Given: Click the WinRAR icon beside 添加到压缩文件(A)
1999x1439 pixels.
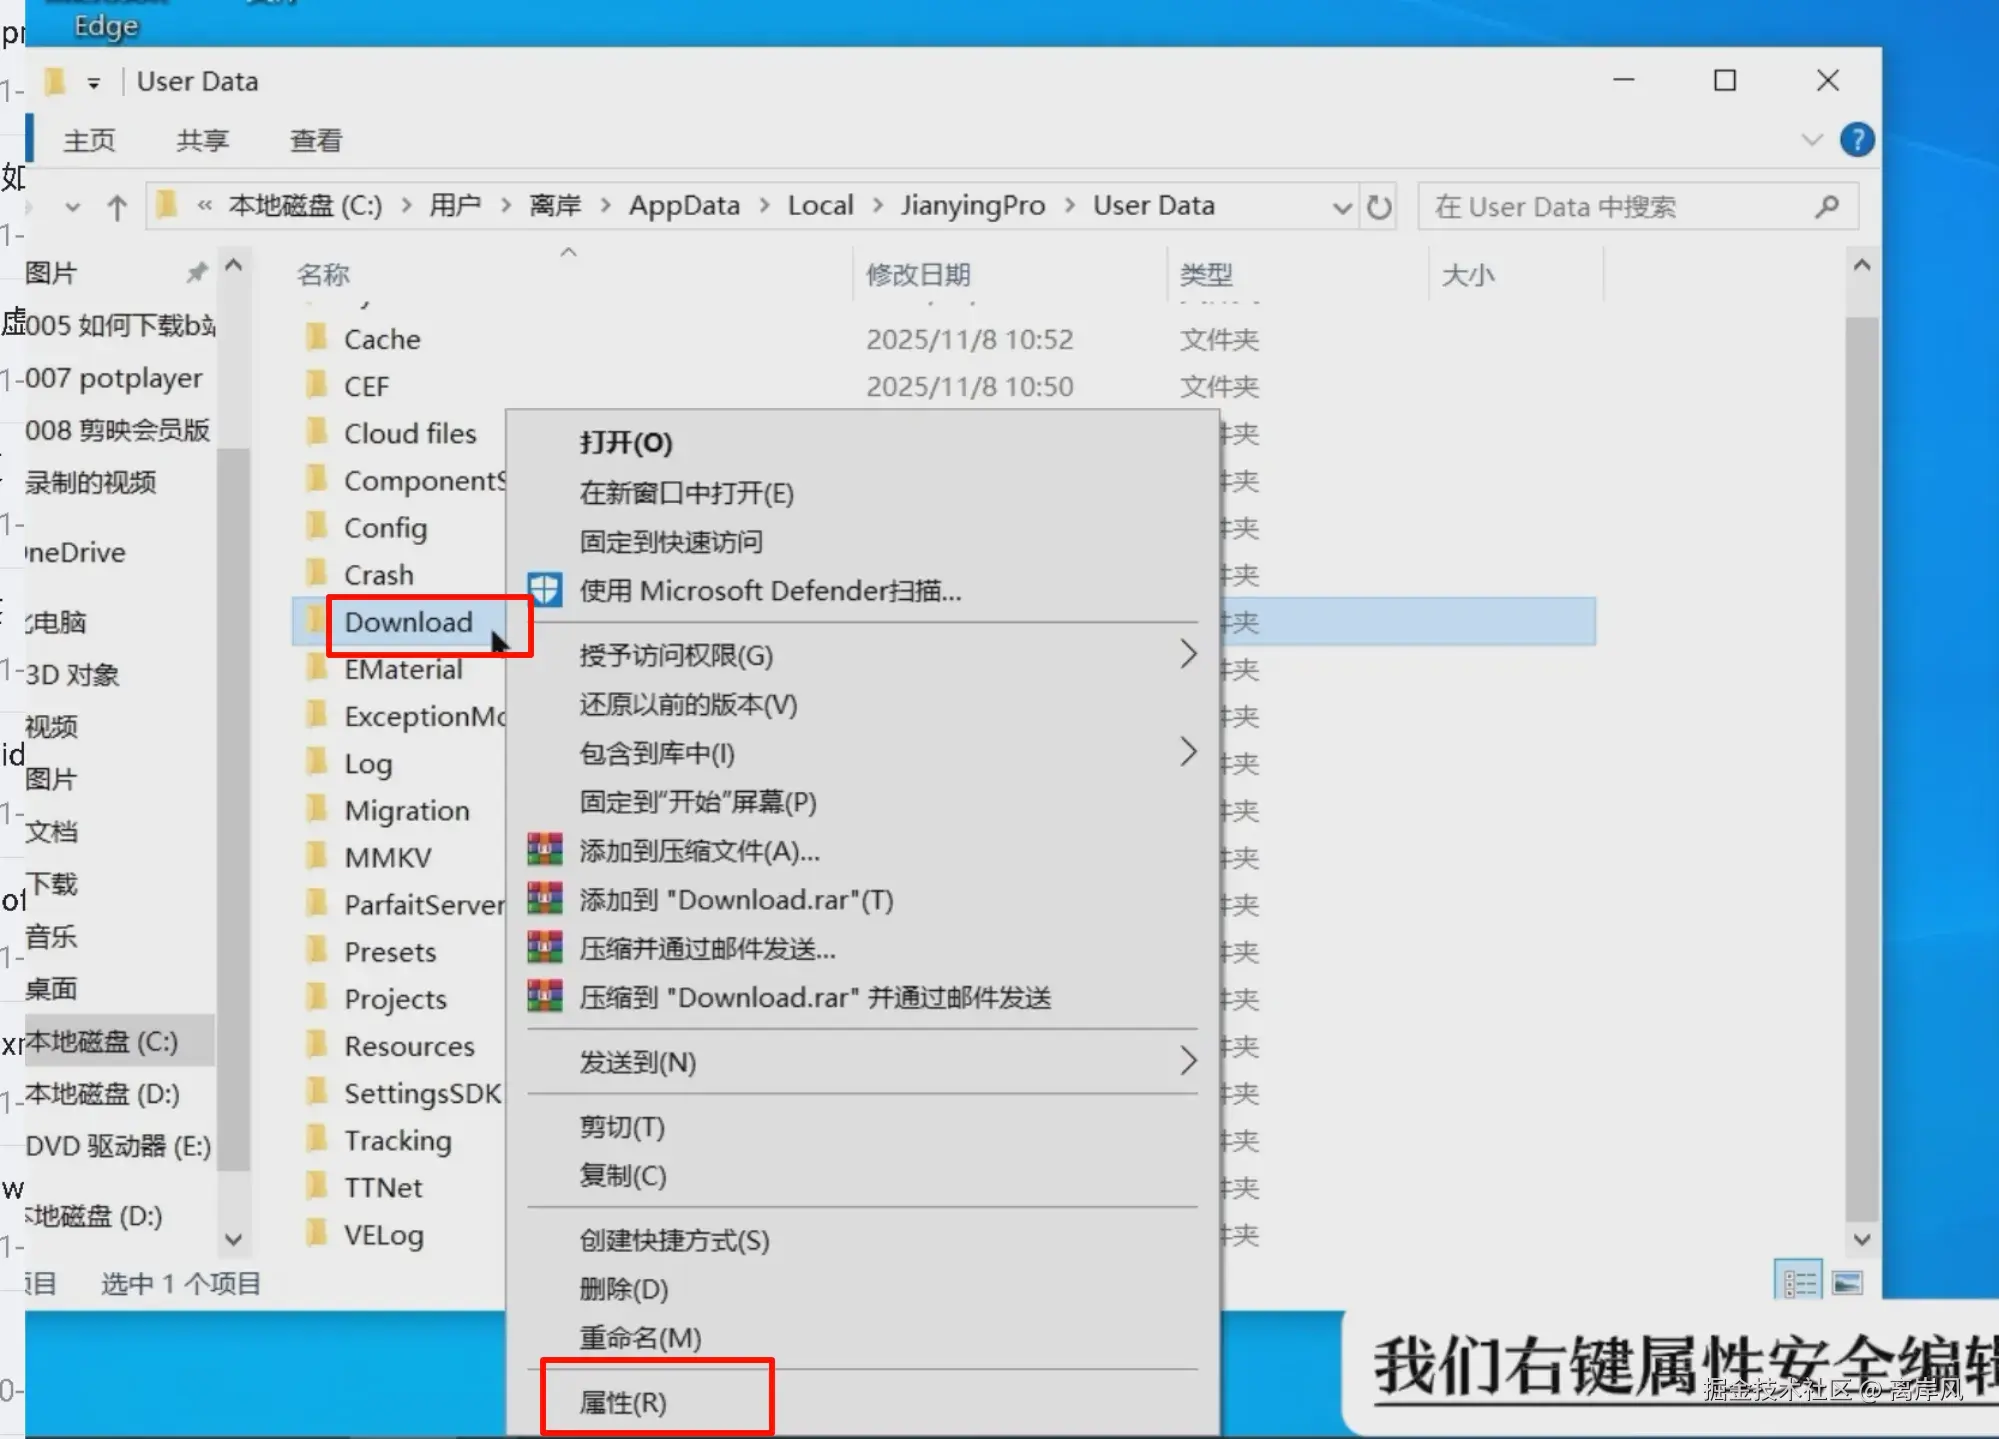Looking at the screenshot, I should [x=545, y=850].
